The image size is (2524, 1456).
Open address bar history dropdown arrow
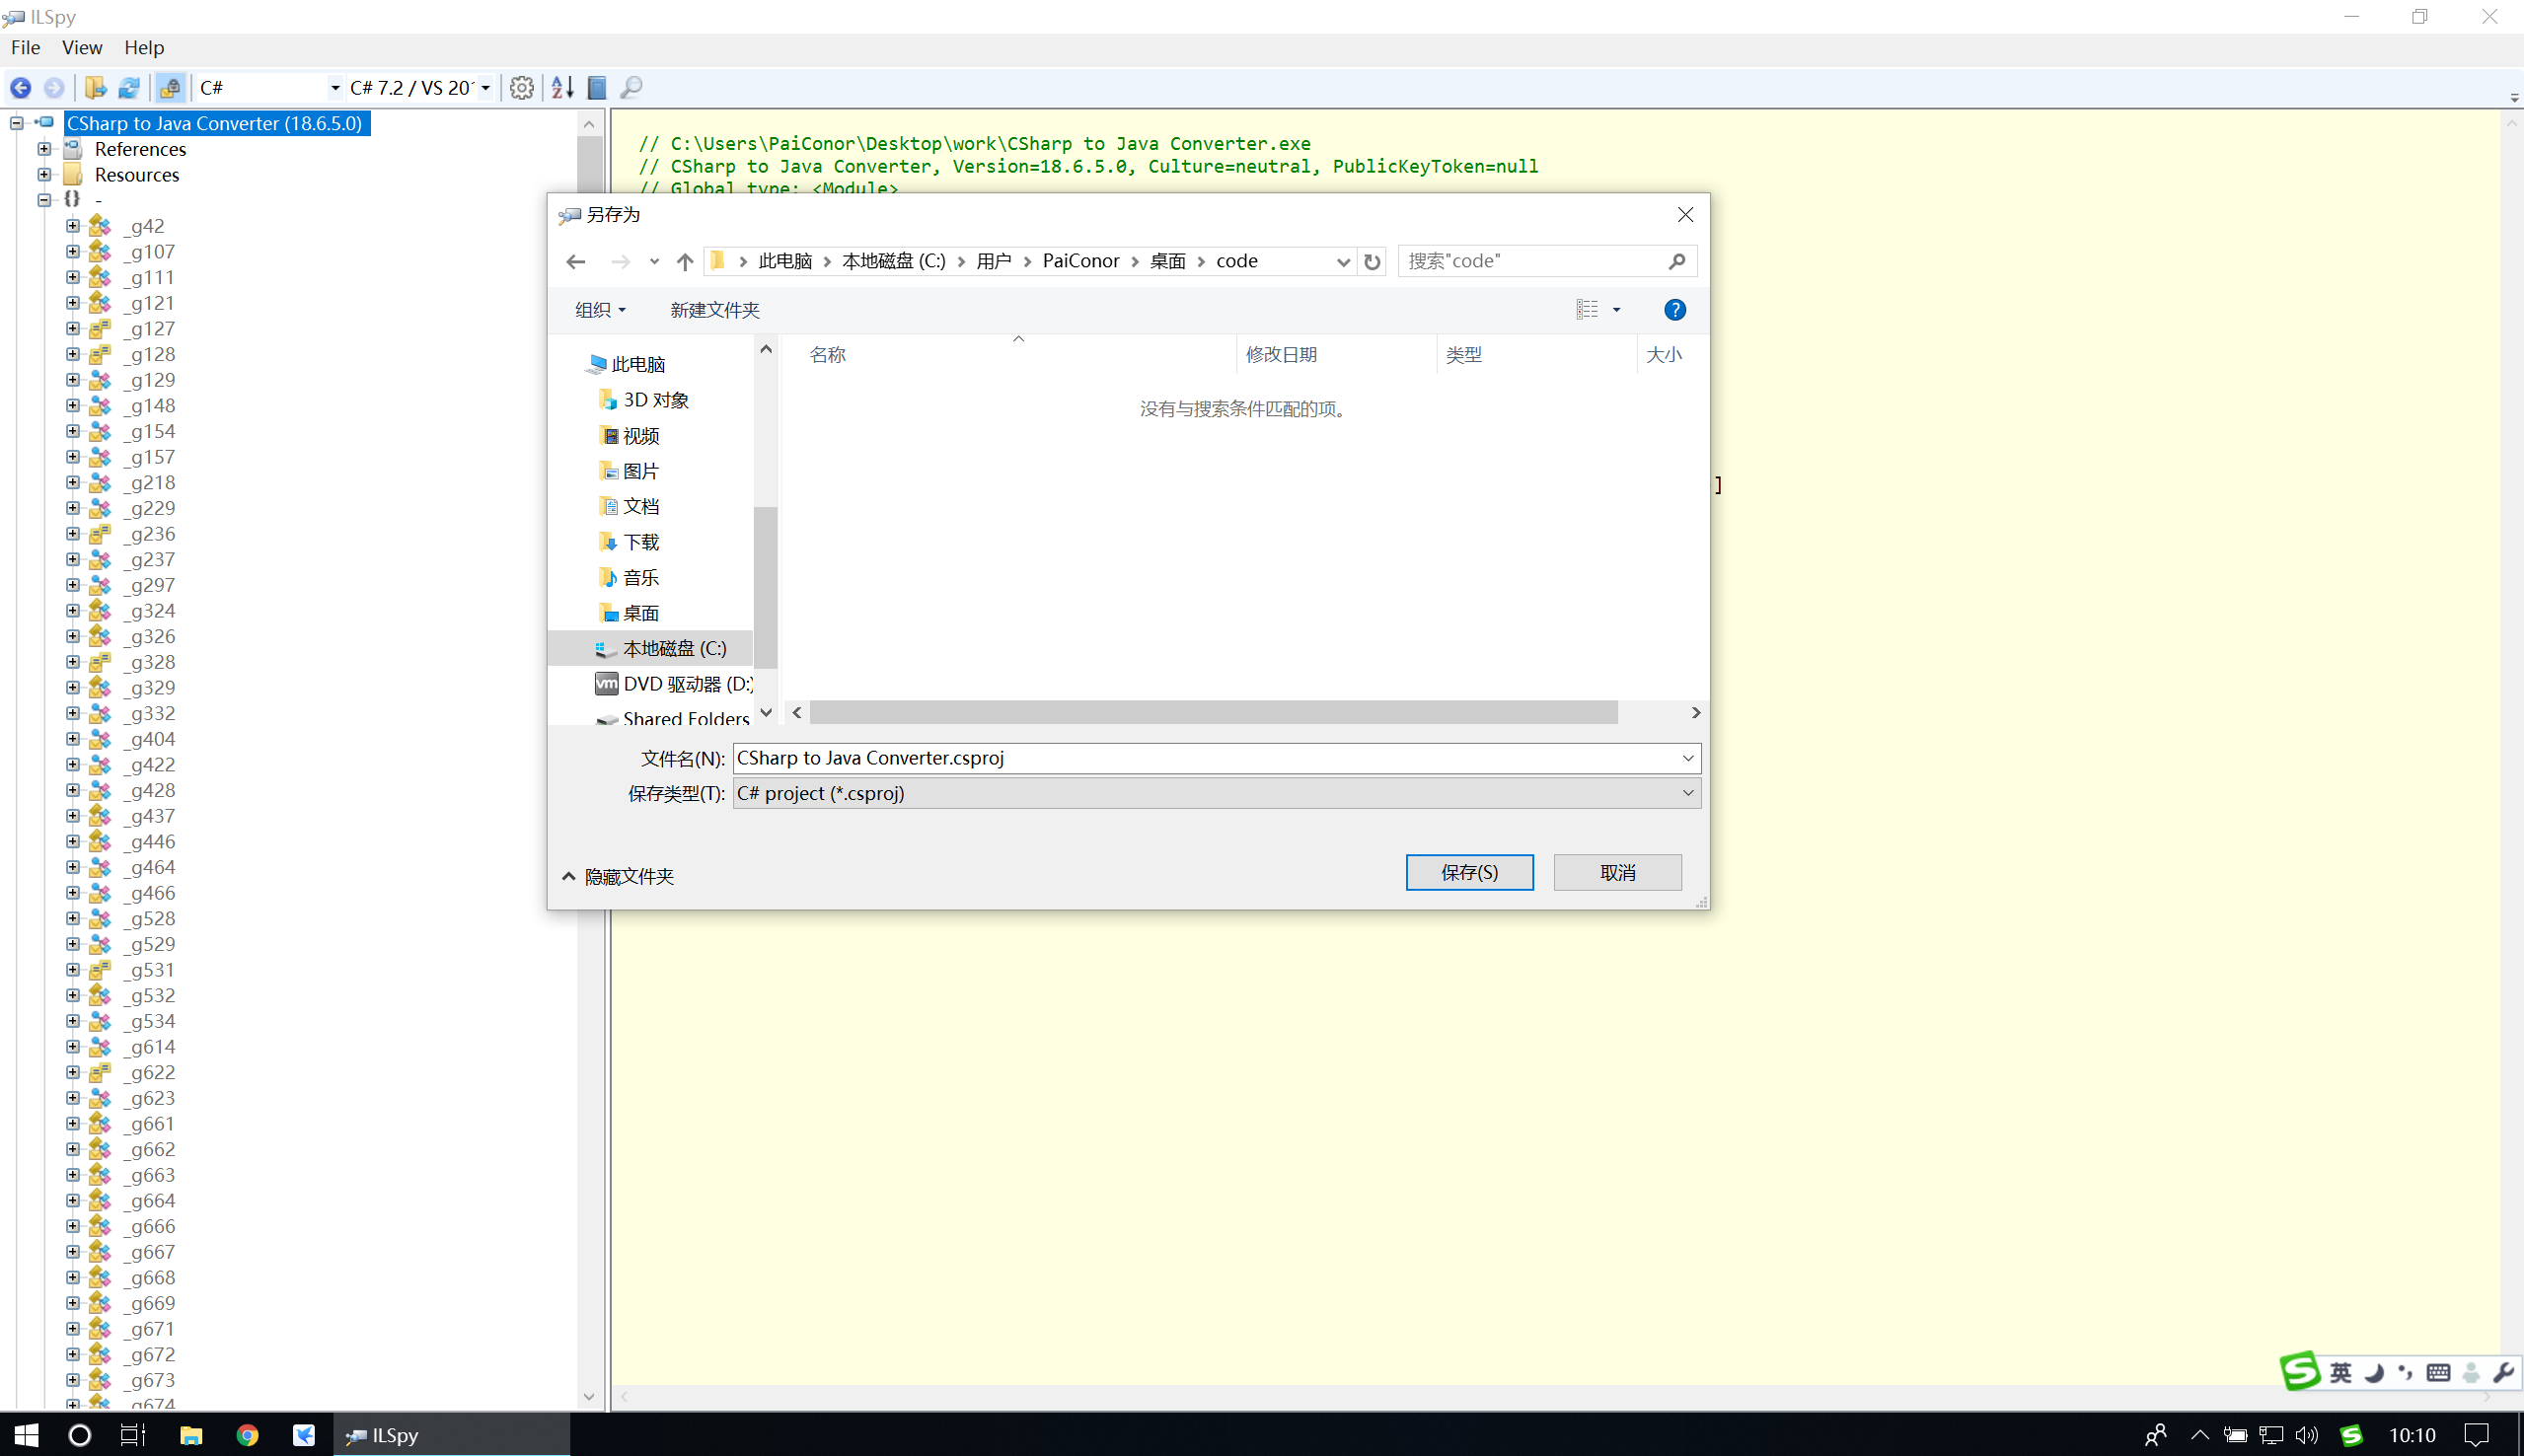click(1343, 262)
